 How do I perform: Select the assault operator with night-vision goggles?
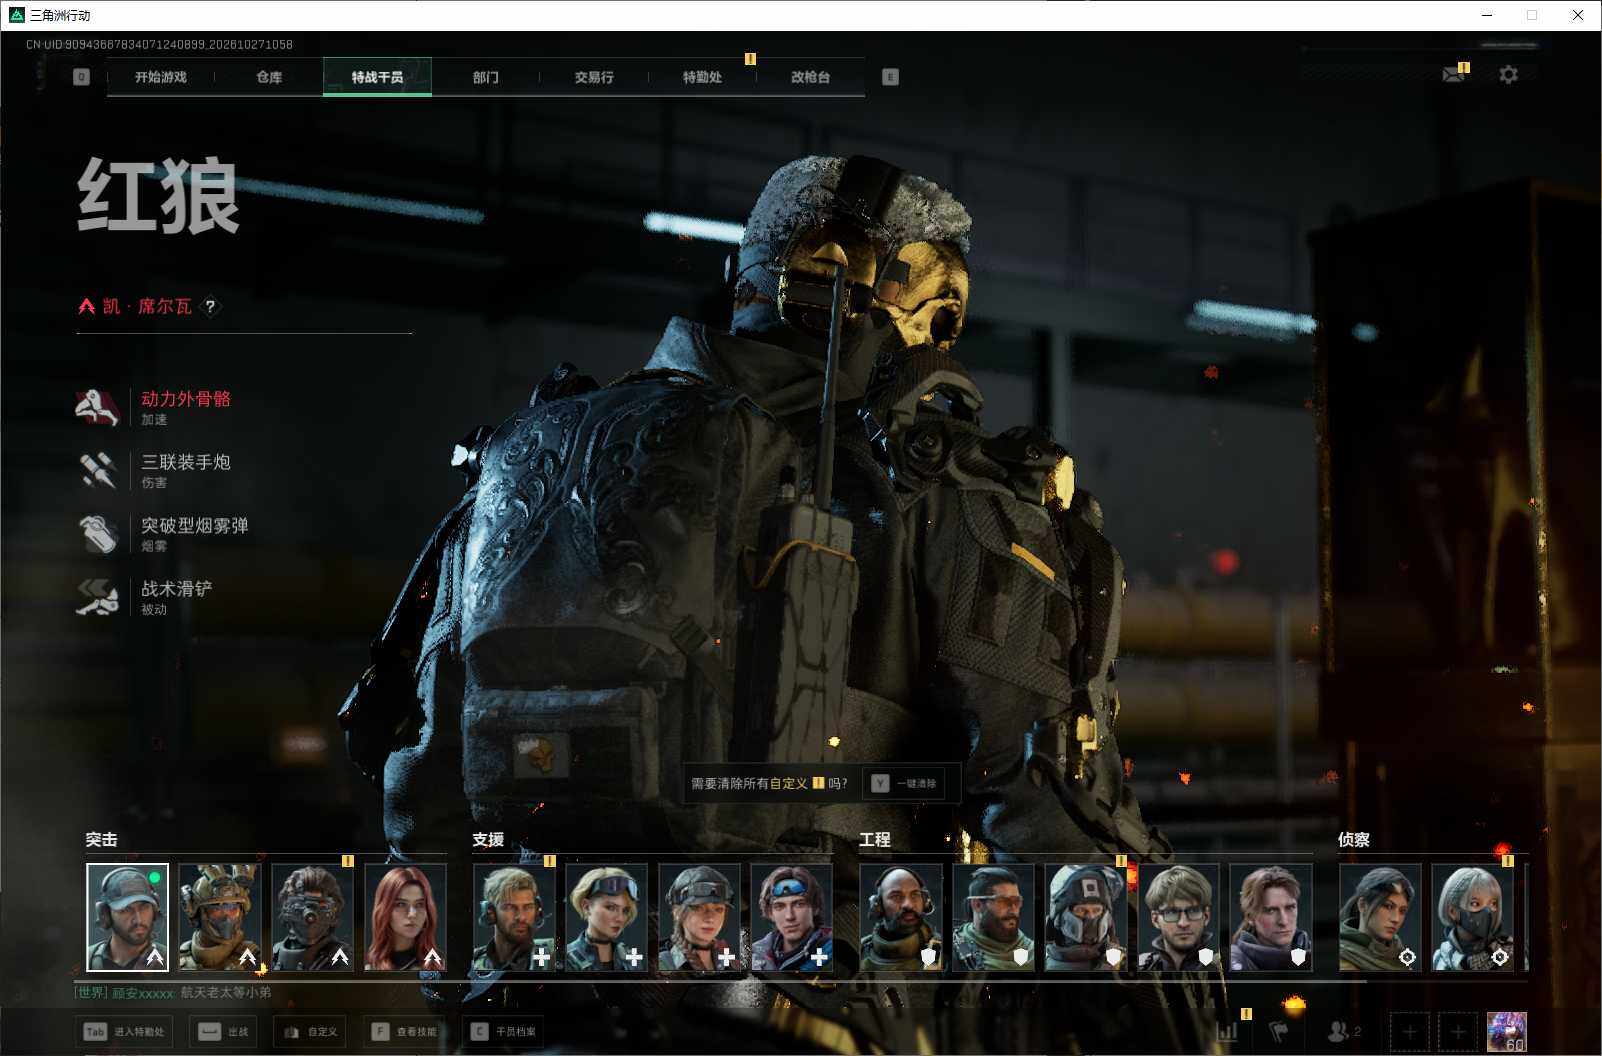(312, 917)
